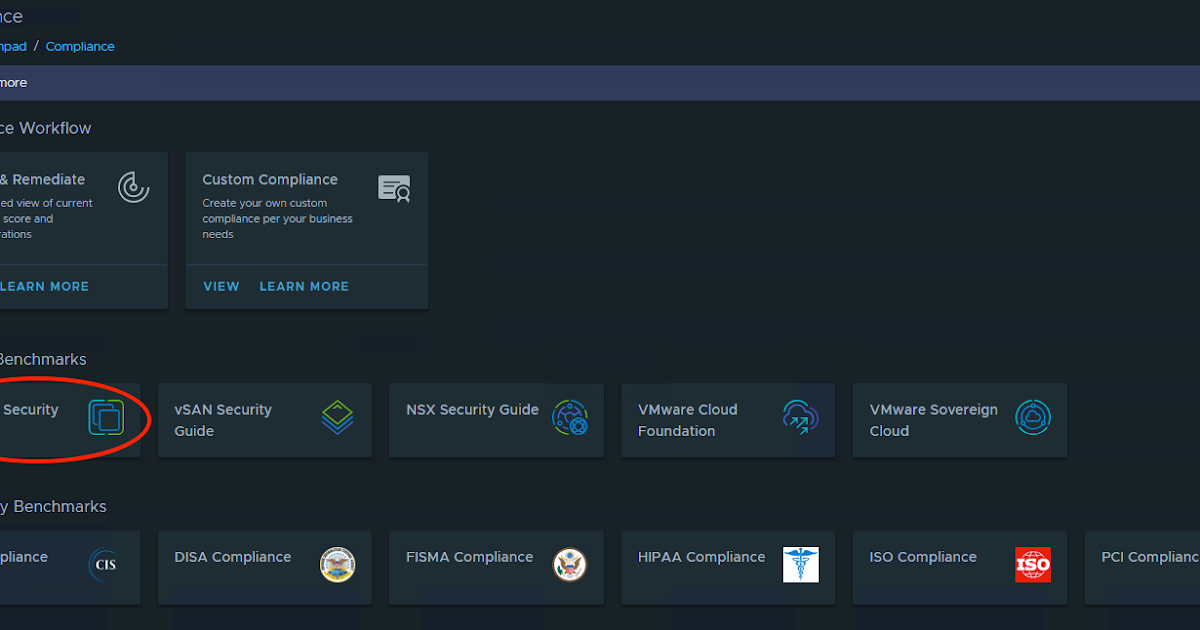
Task: Click the VMware Cloud Foundation cloud icon
Action: pos(801,417)
